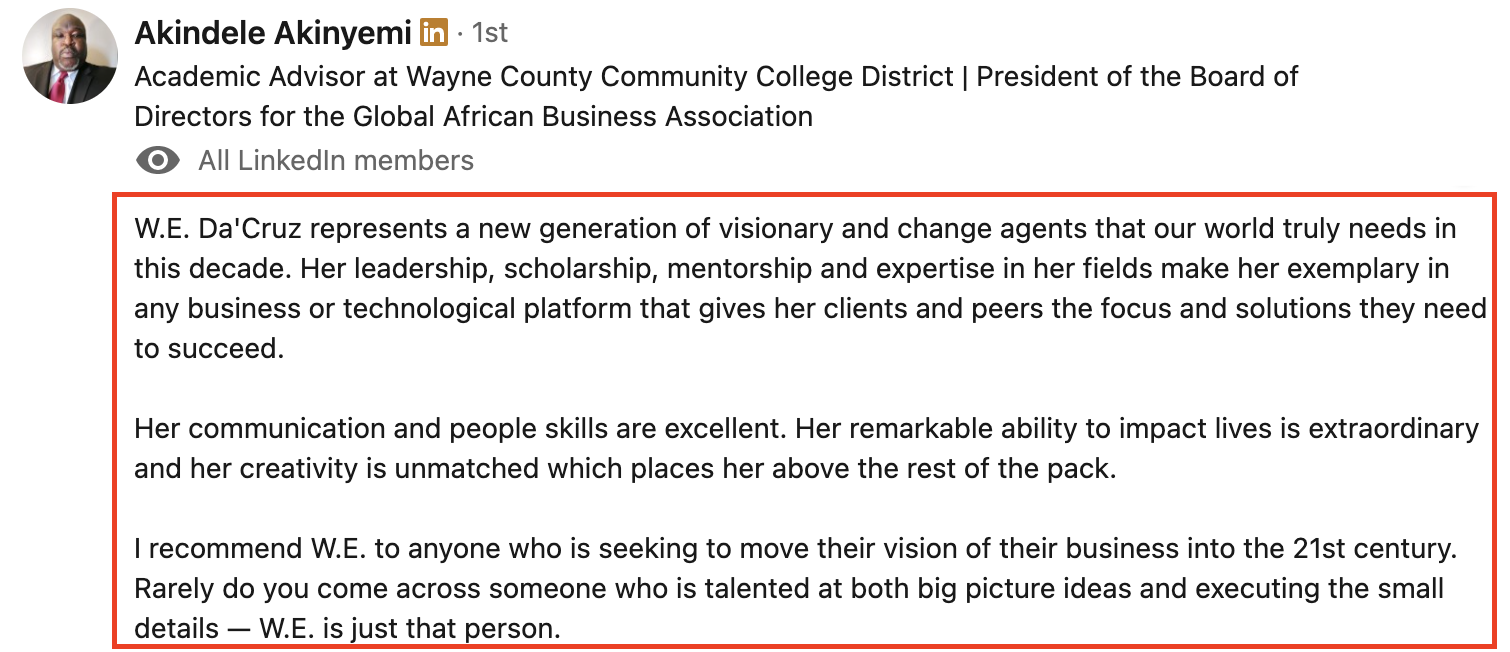The image size is (1510, 652).
Task: Select the gold LinkedIn Premium badge icon
Action: pos(434,33)
